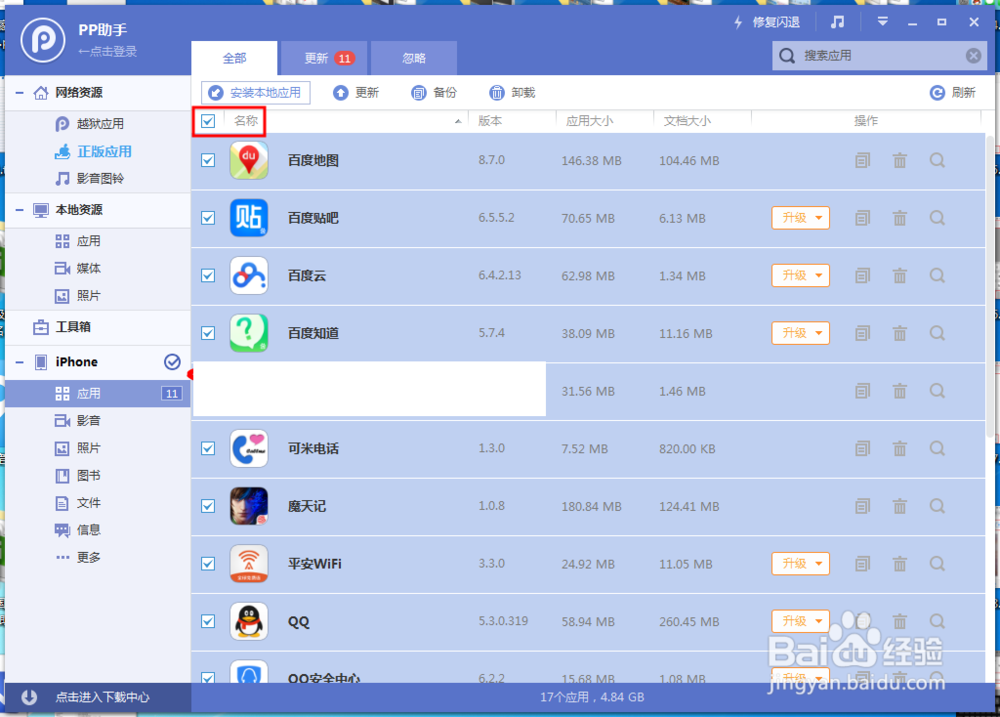This screenshot has height=717, width=1000.
Task: Click the 平安WiFi app icon
Action: click(249, 564)
